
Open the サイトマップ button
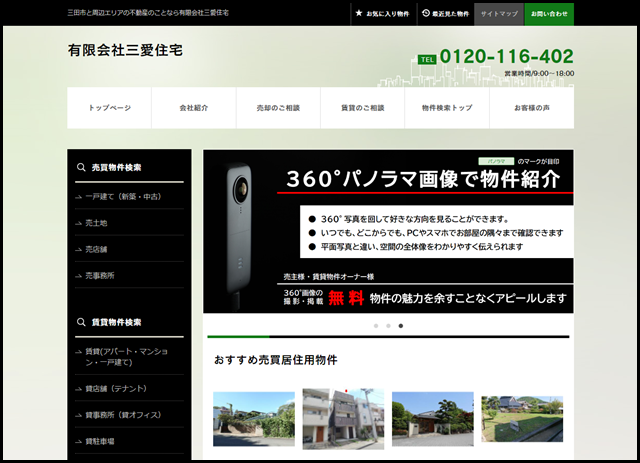pos(499,14)
